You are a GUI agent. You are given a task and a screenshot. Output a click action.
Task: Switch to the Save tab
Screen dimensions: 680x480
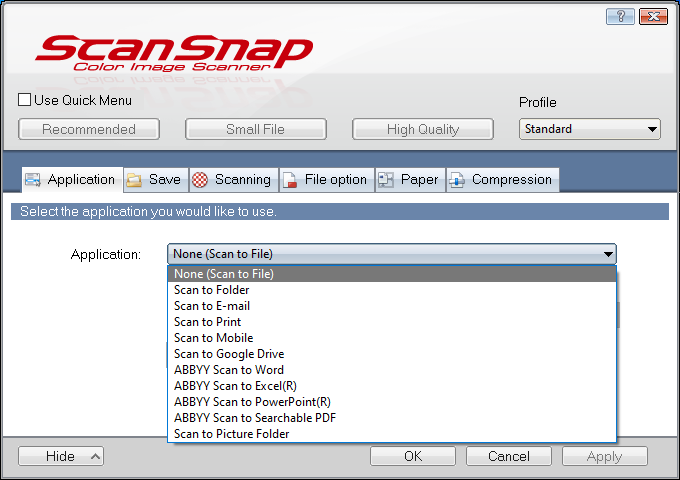point(156,180)
